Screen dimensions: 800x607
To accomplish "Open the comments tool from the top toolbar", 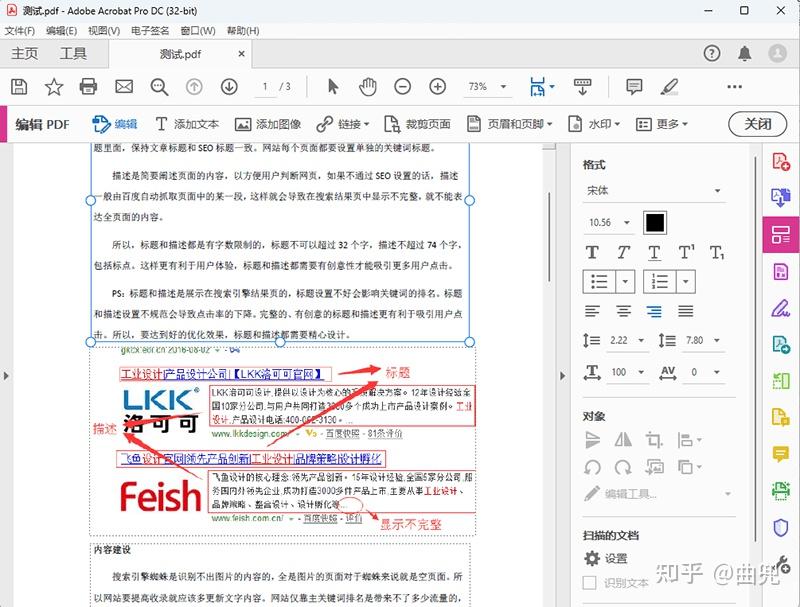I will tap(633, 87).
